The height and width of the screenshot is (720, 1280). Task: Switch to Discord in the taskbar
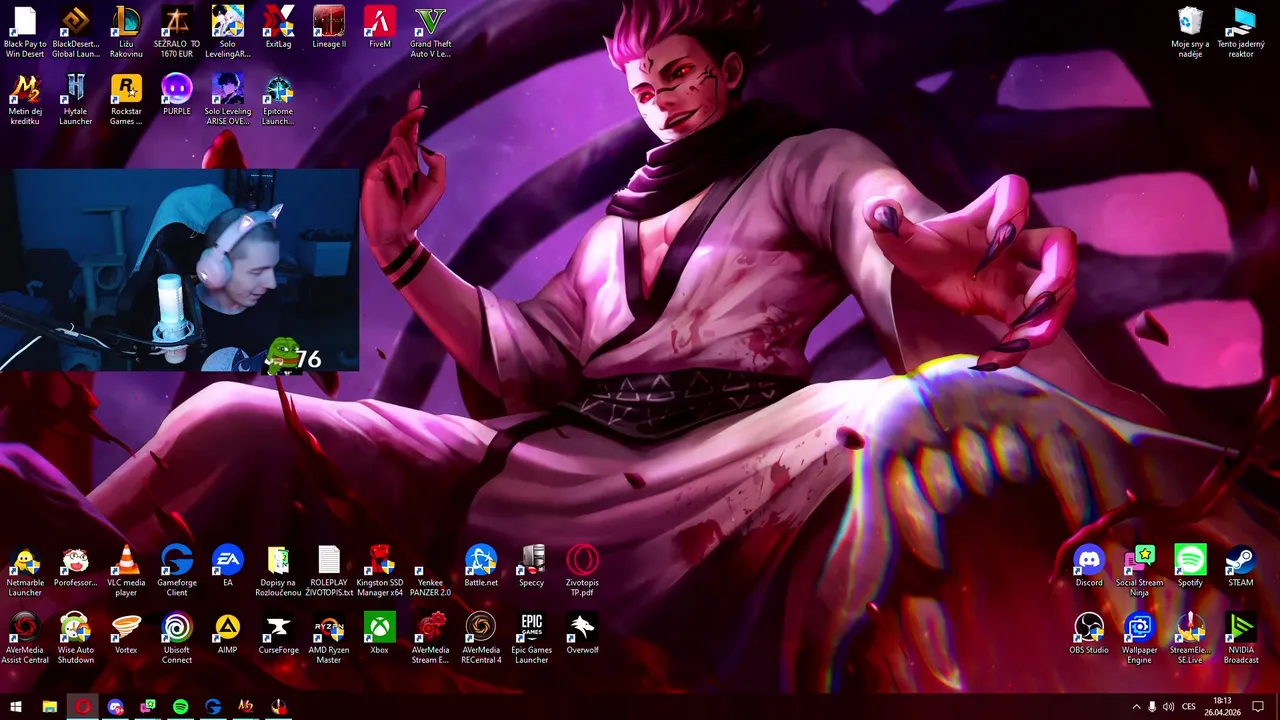[115, 707]
